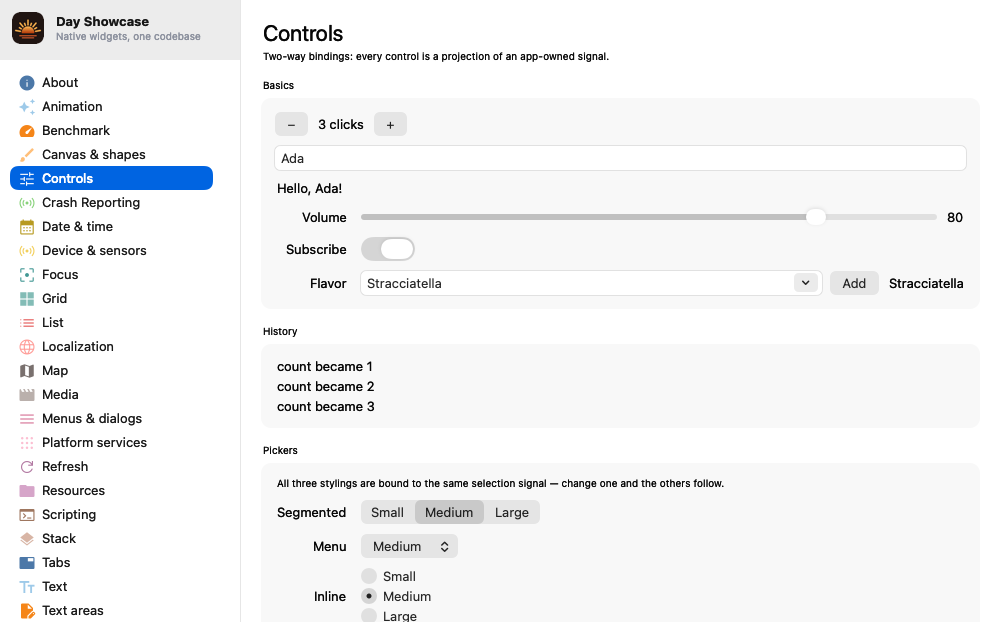Navigate to the Localization sidebar item
Screen dimensions: 1000x622
[112, 346]
